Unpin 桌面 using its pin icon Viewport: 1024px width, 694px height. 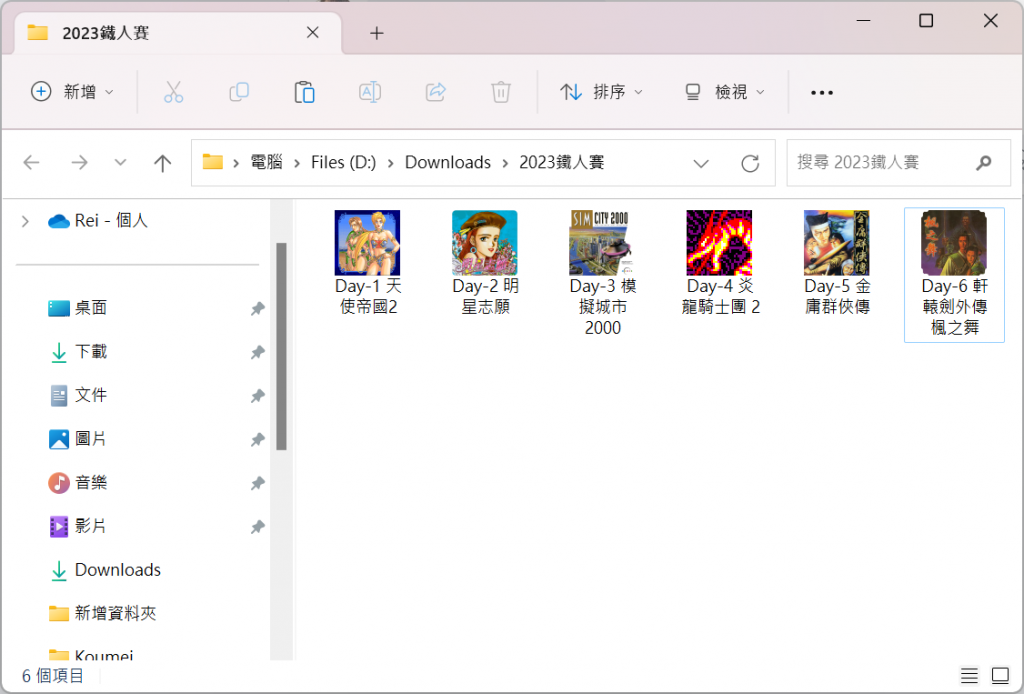258,308
